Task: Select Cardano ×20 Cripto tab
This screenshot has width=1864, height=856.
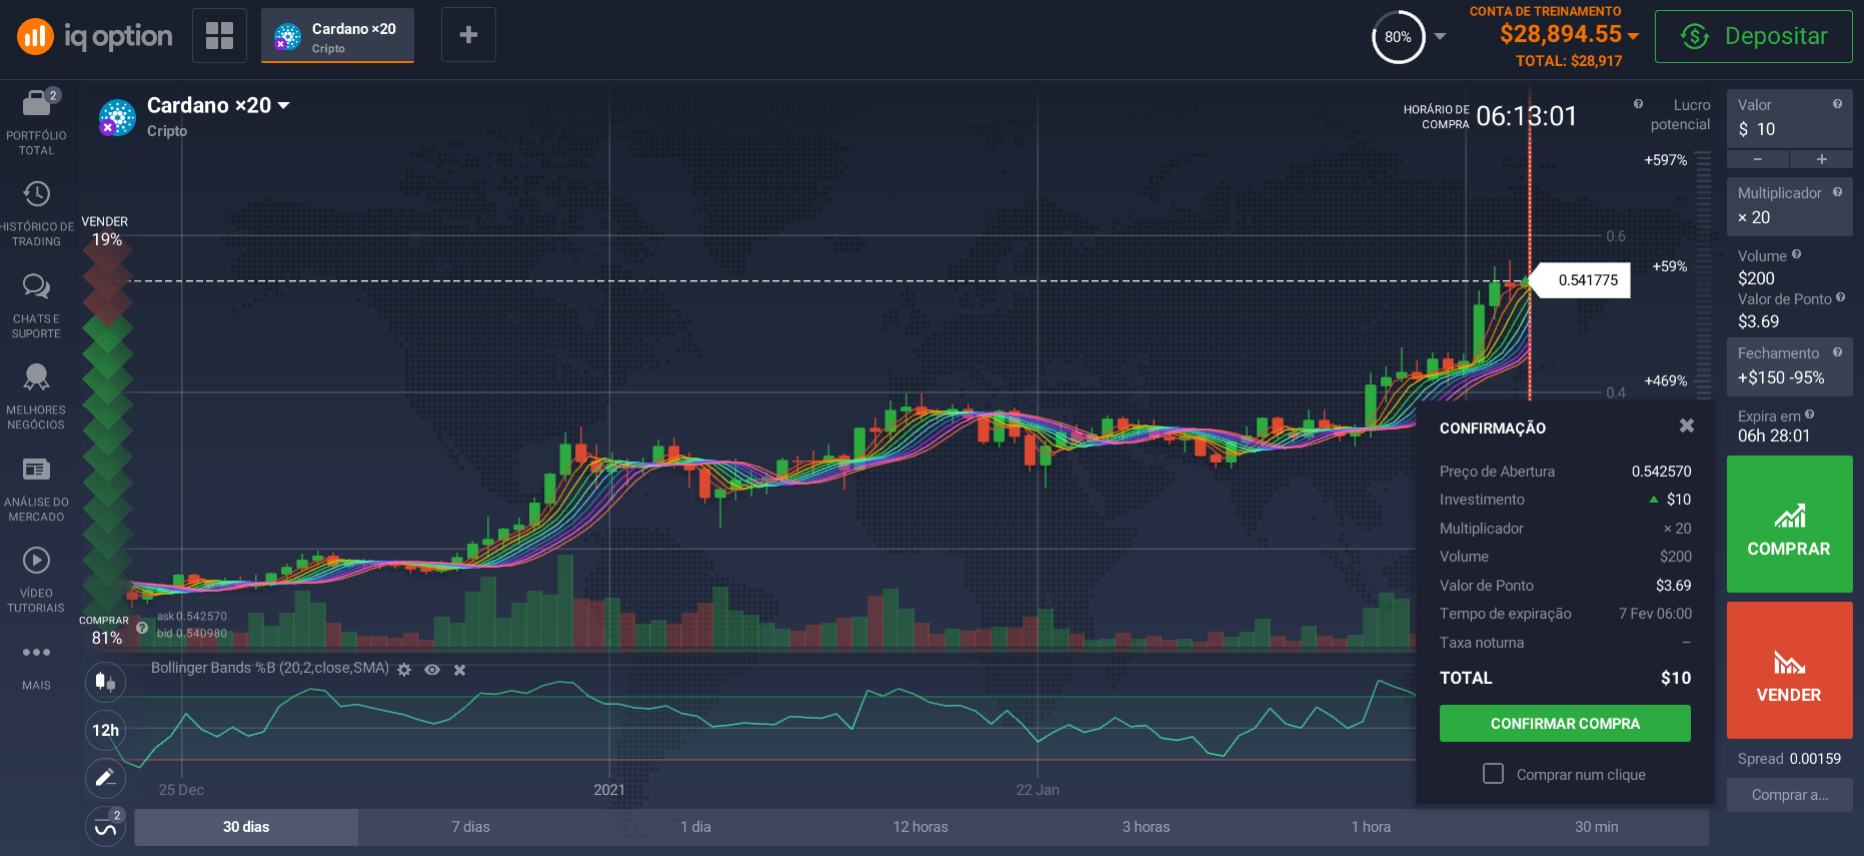Action: (x=338, y=36)
